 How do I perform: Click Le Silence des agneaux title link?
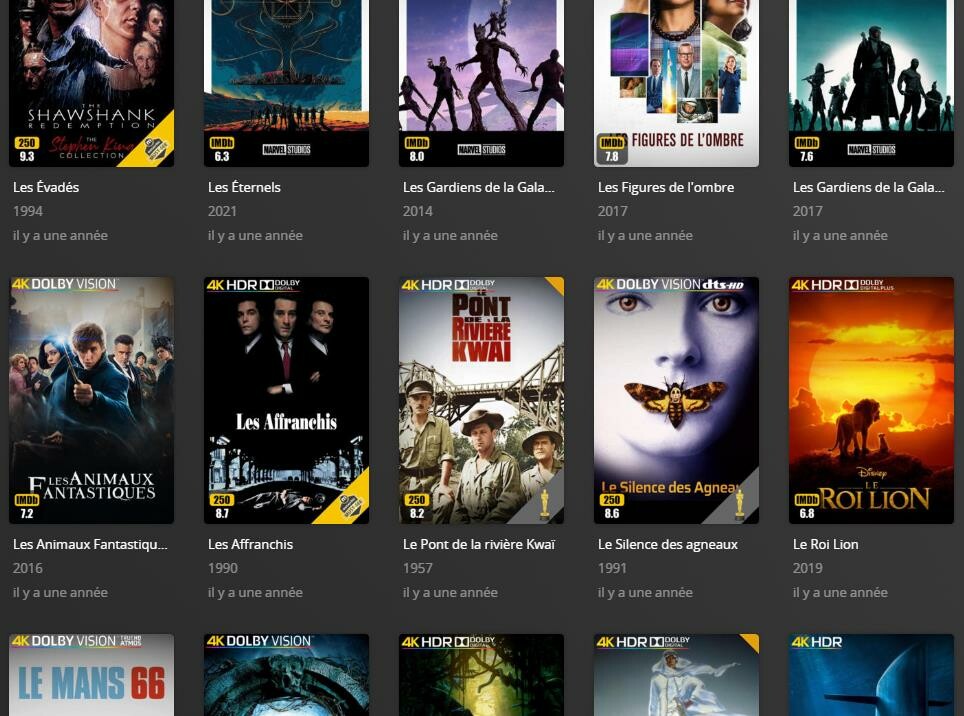click(668, 545)
